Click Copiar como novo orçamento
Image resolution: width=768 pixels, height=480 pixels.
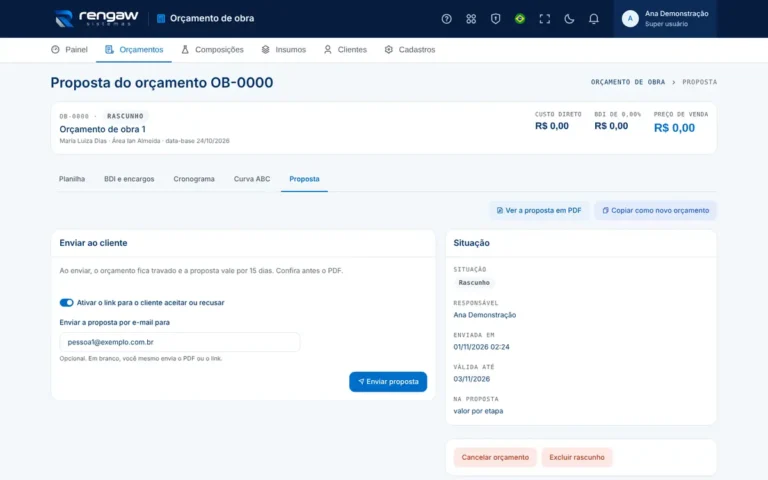(x=655, y=210)
